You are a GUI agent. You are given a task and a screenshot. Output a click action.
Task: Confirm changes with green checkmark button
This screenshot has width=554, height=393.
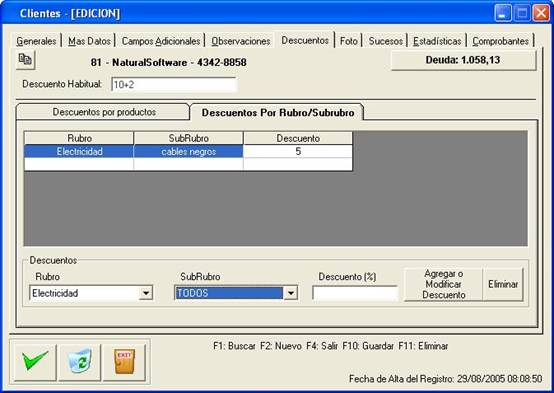[35, 362]
